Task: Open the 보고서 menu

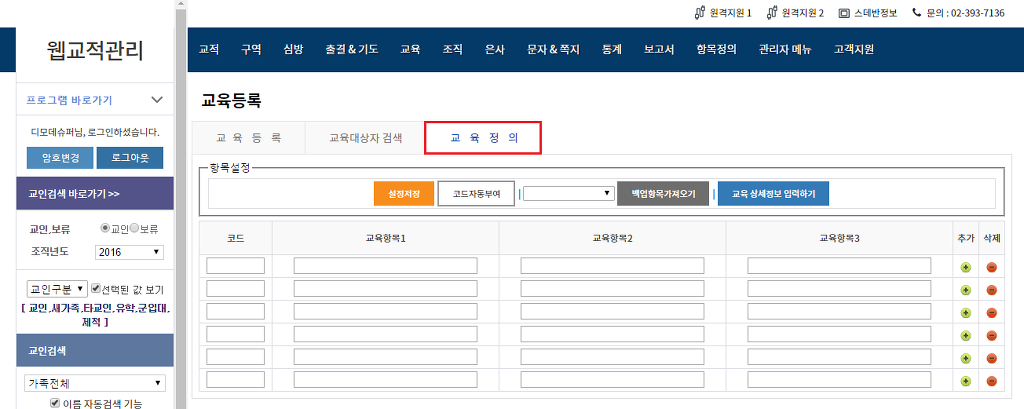Action: pos(659,49)
